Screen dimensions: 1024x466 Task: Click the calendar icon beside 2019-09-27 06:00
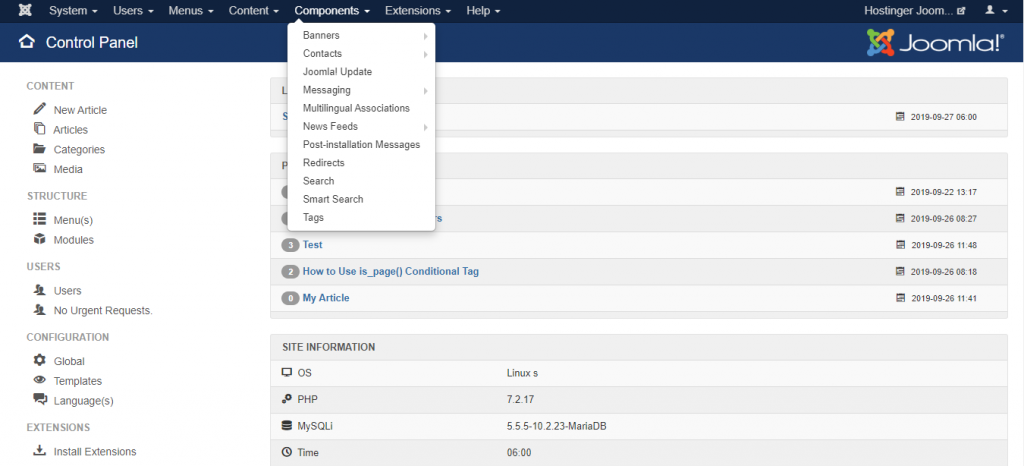click(x=900, y=117)
